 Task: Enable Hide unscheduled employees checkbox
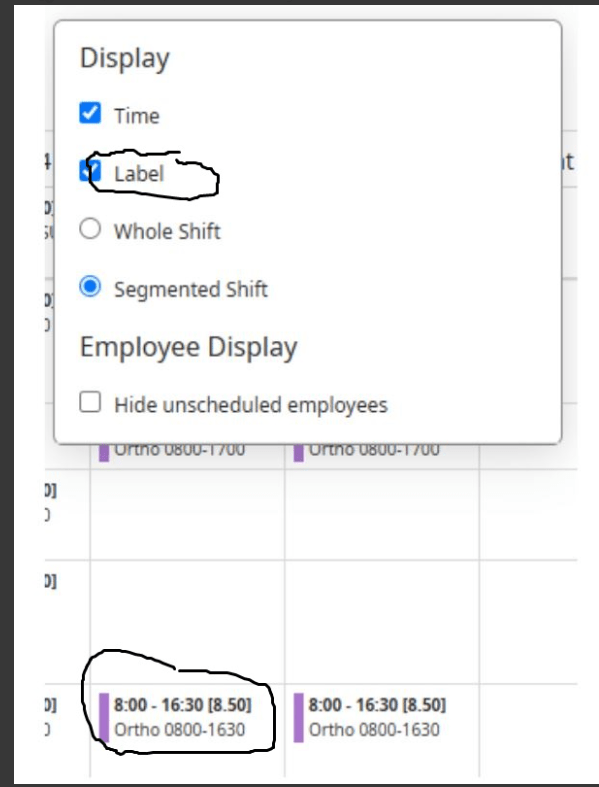(x=90, y=402)
